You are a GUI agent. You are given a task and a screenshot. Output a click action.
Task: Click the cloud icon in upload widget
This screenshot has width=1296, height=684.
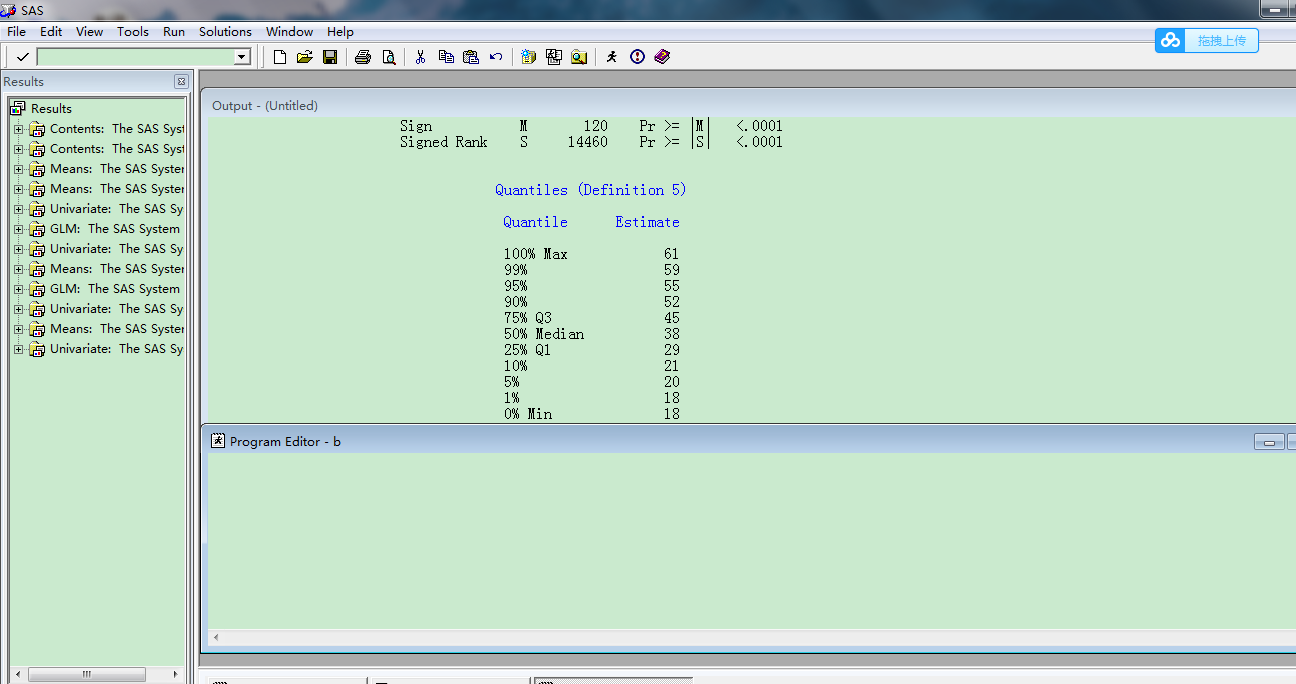1170,40
